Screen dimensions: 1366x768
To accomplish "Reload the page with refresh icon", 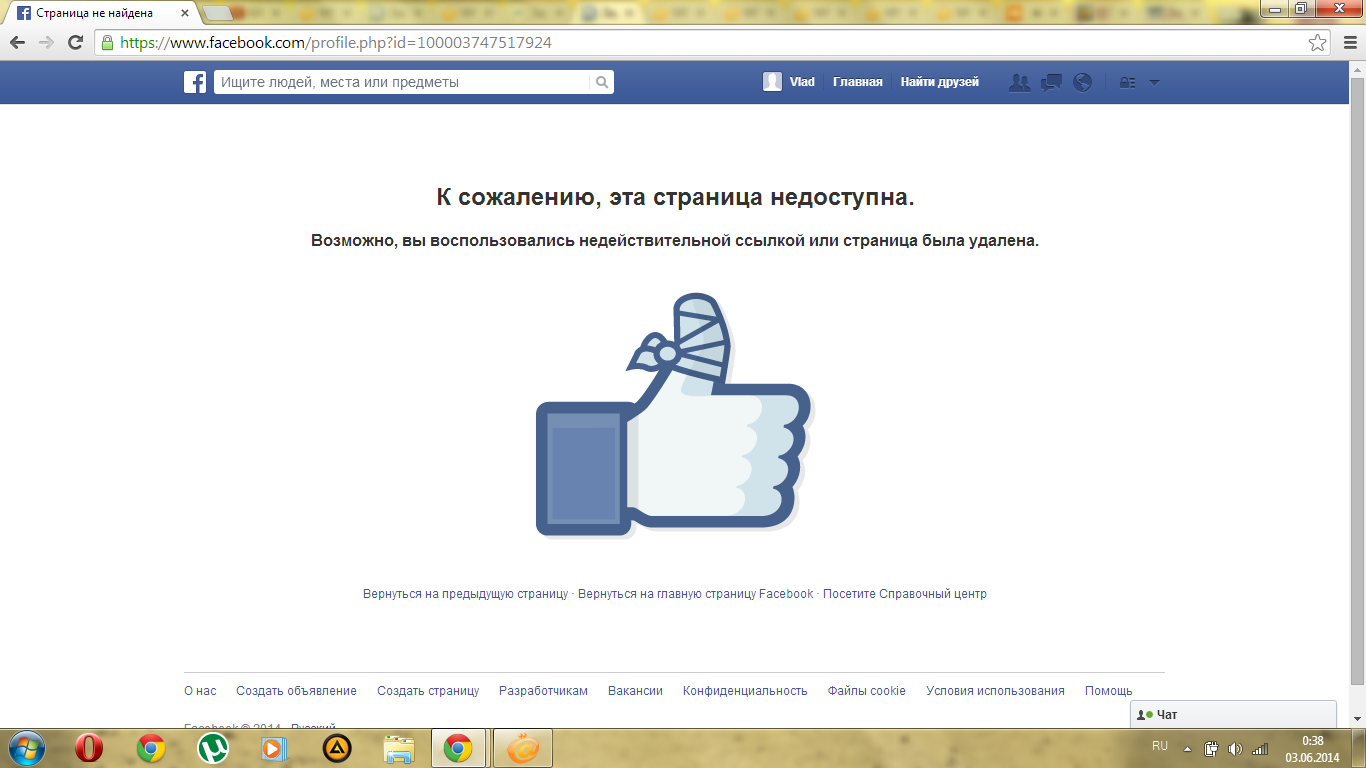I will tap(75, 42).
